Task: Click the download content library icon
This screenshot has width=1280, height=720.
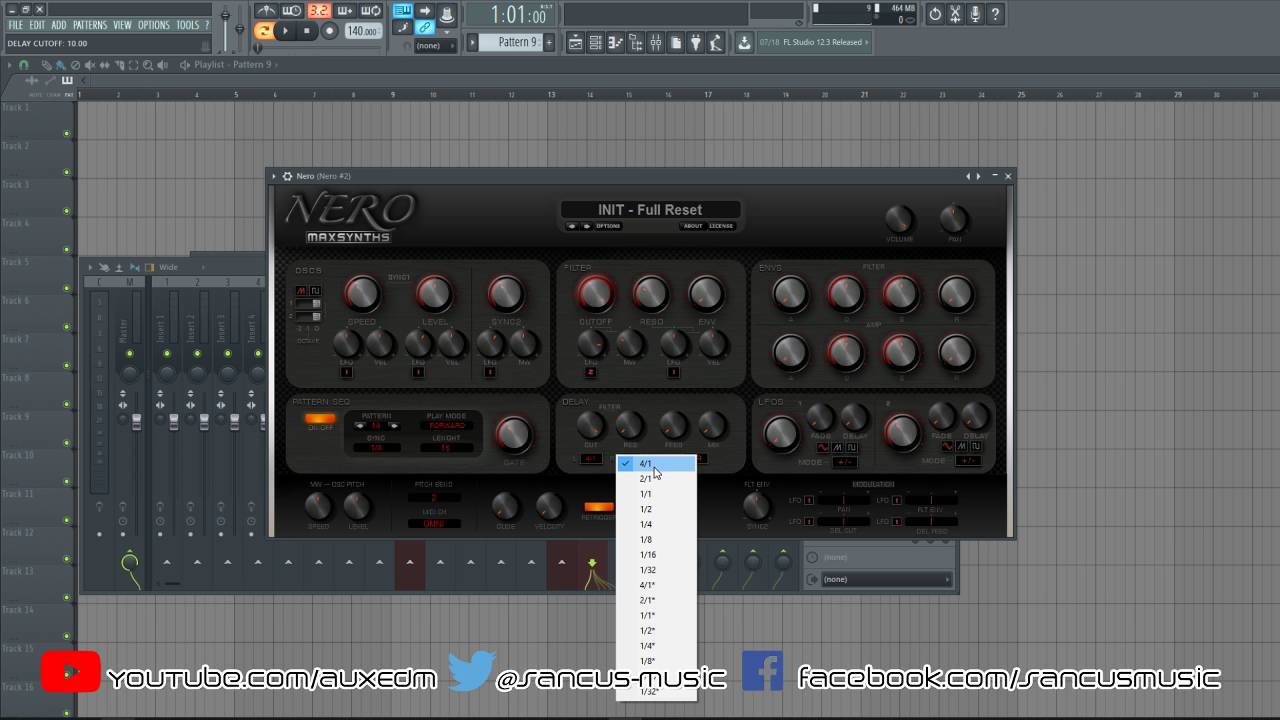Action: coord(744,42)
